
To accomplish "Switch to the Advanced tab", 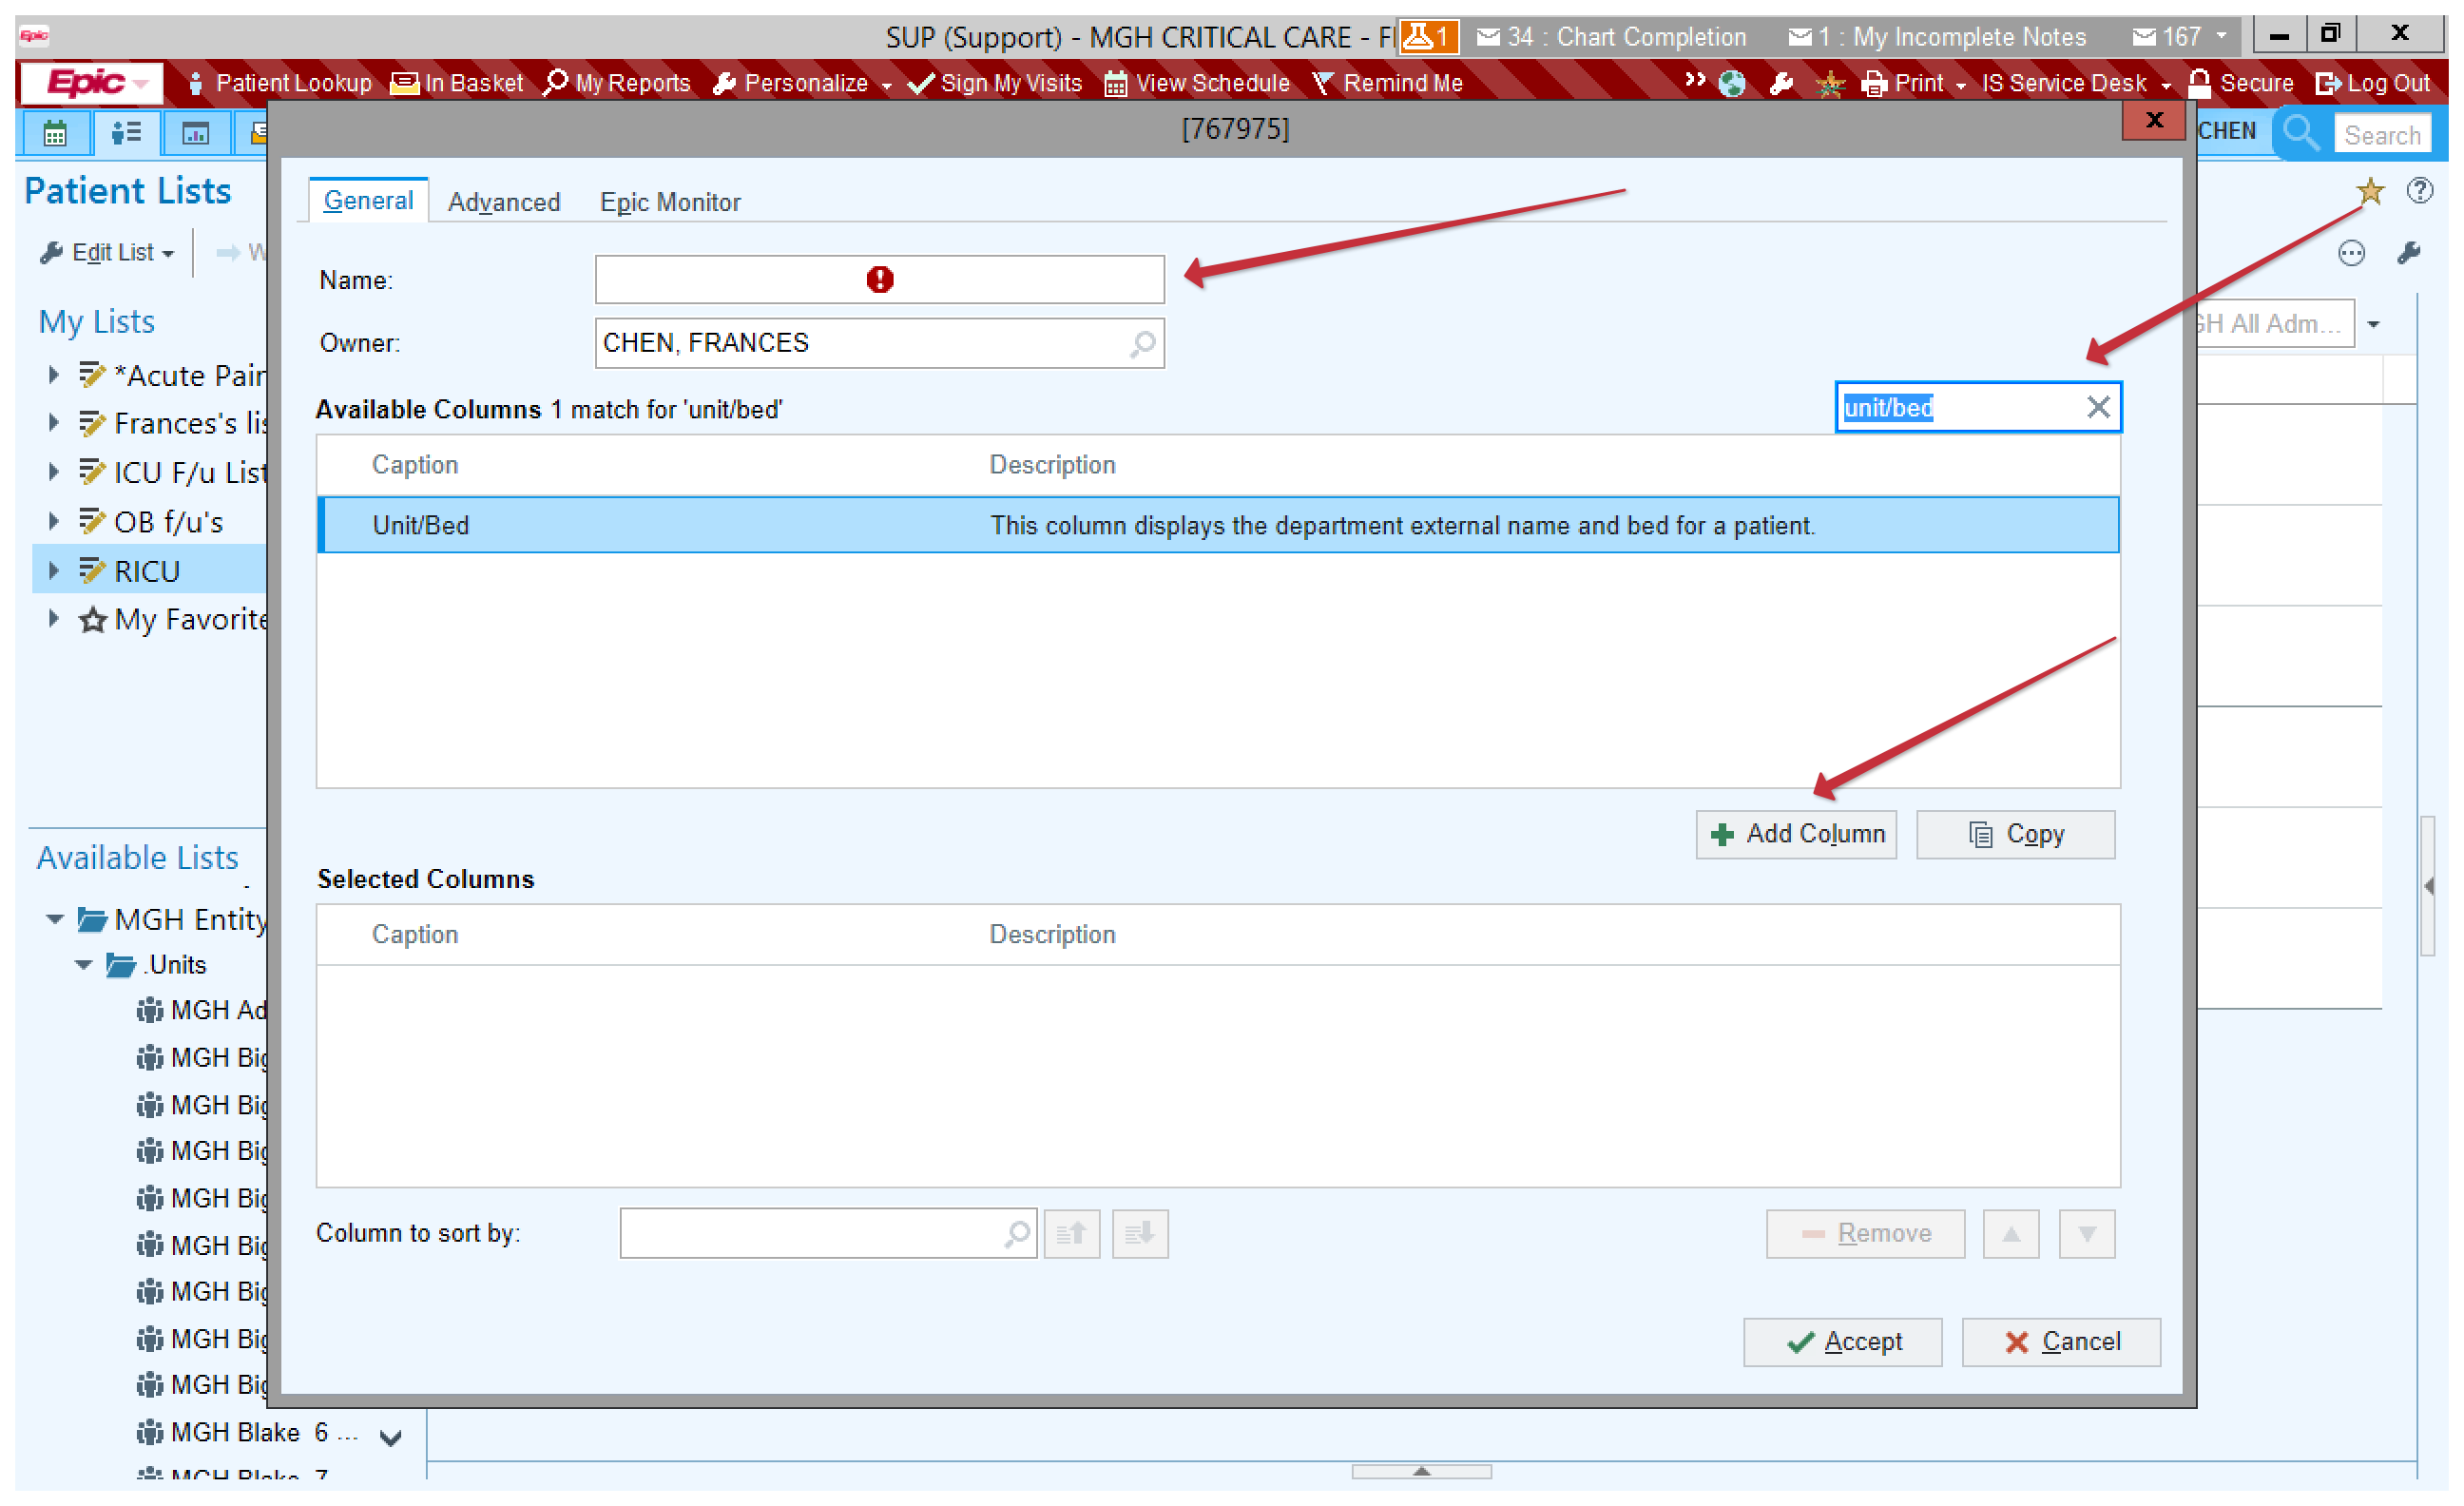I will pyautogui.click(x=504, y=202).
